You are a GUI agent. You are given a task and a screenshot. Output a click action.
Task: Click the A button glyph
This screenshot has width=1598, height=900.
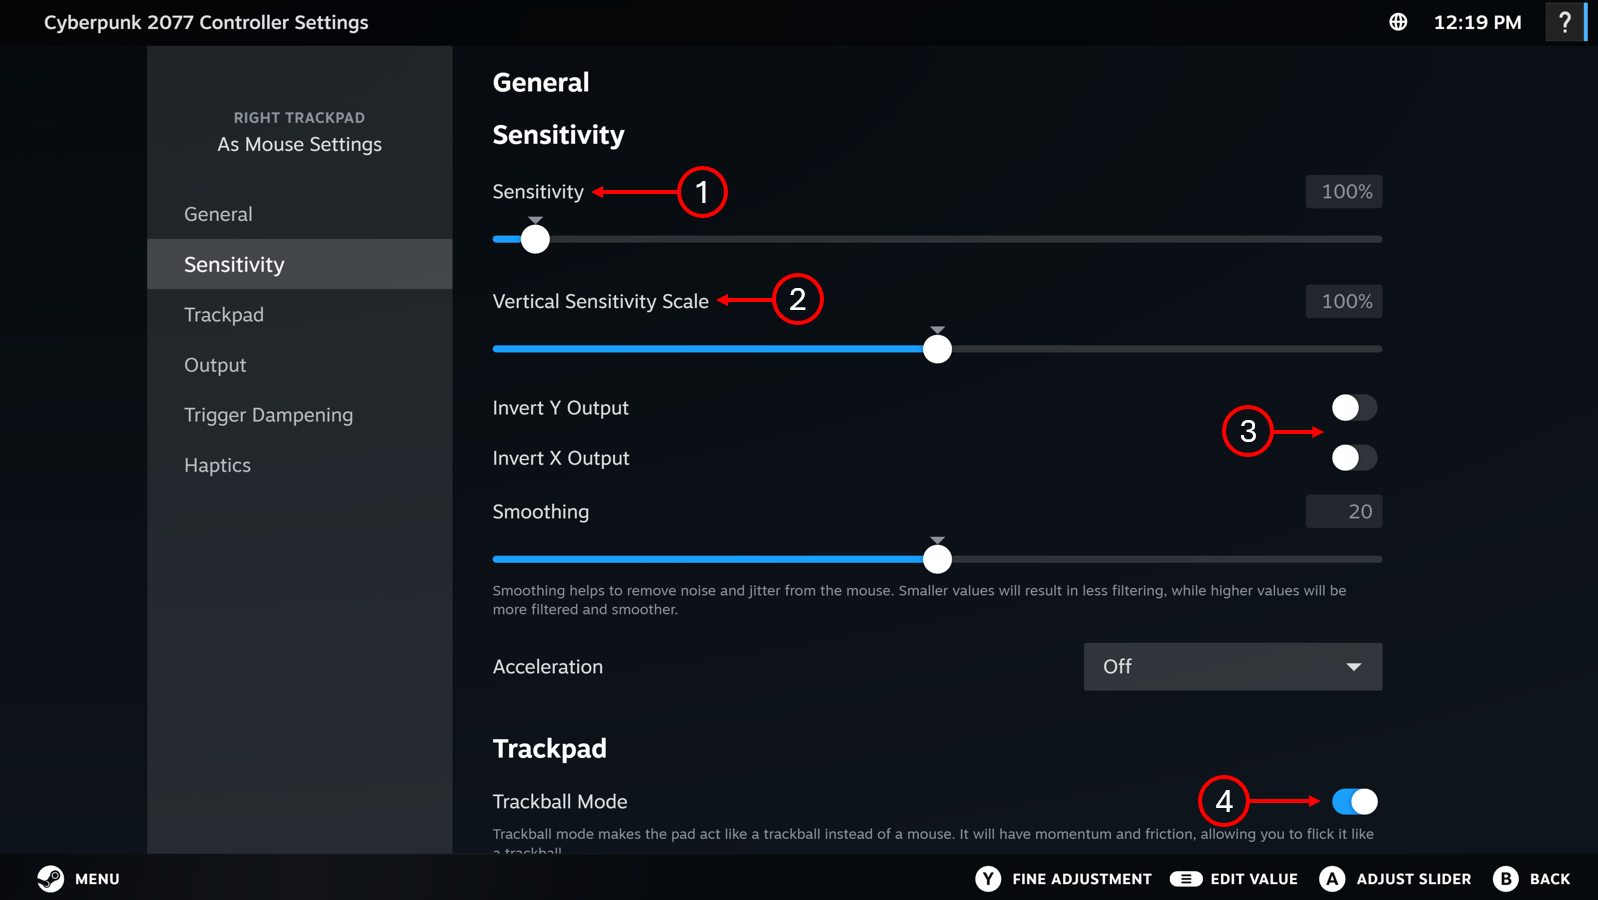1332,878
